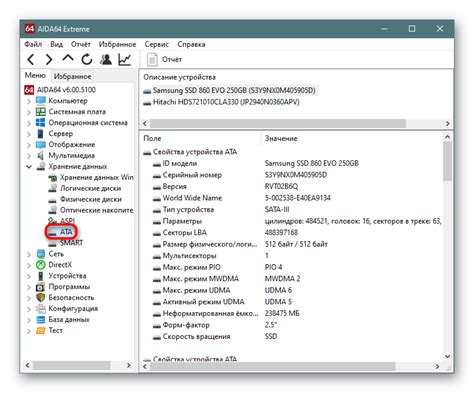474x393 pixels.
Task: Select the База данных database icon
Action: pyautogui.click(x=41, y=319)
